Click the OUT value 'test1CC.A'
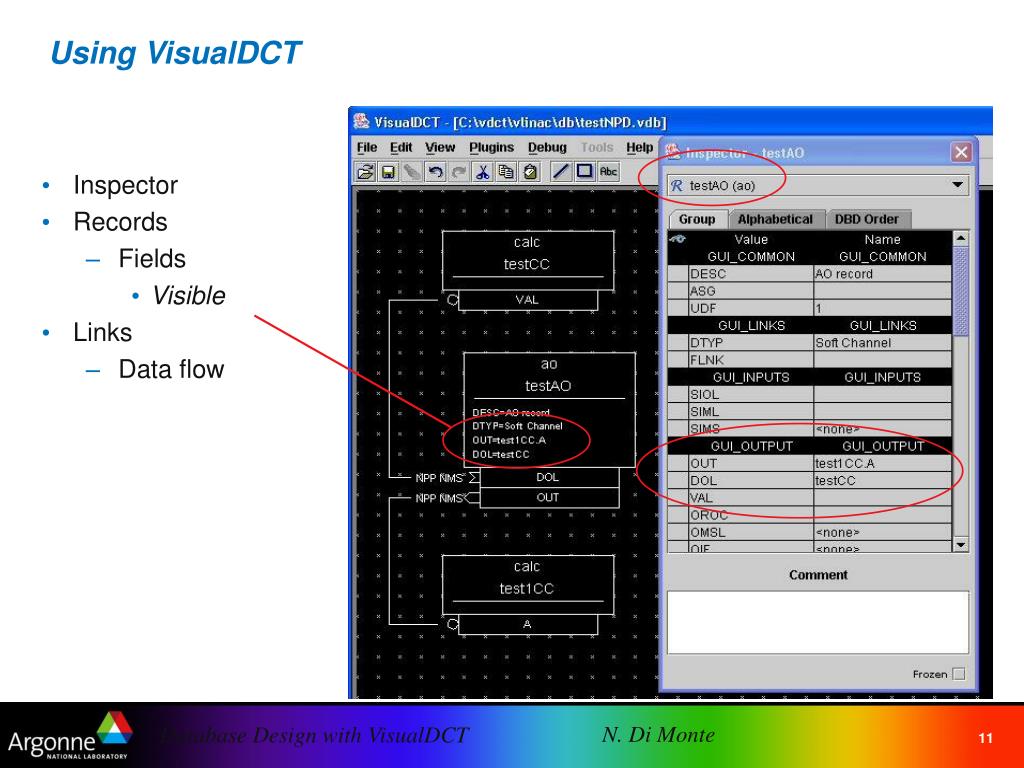Screen dimensions: 1024x768 point(882,463)
